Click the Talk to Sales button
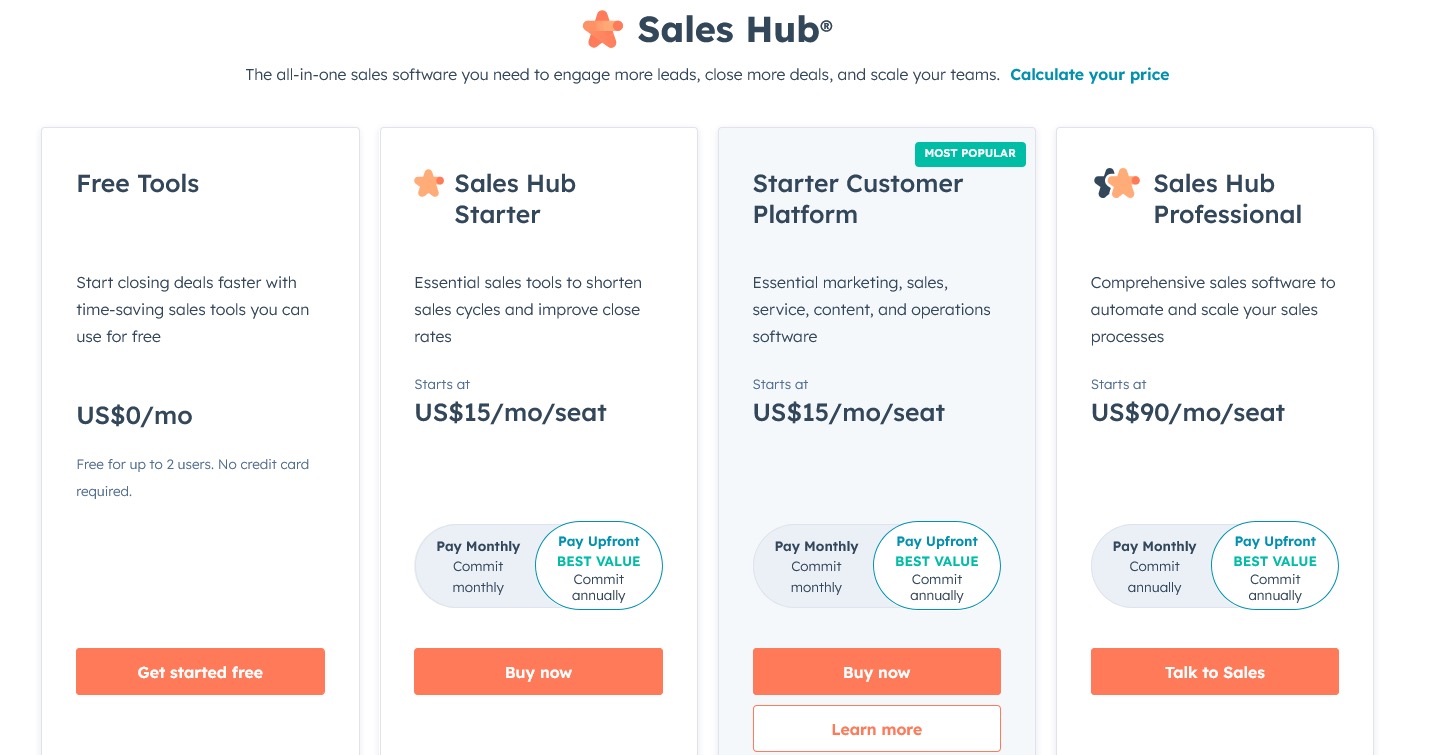1431x755 pixels. click(x=1214, y=671)
